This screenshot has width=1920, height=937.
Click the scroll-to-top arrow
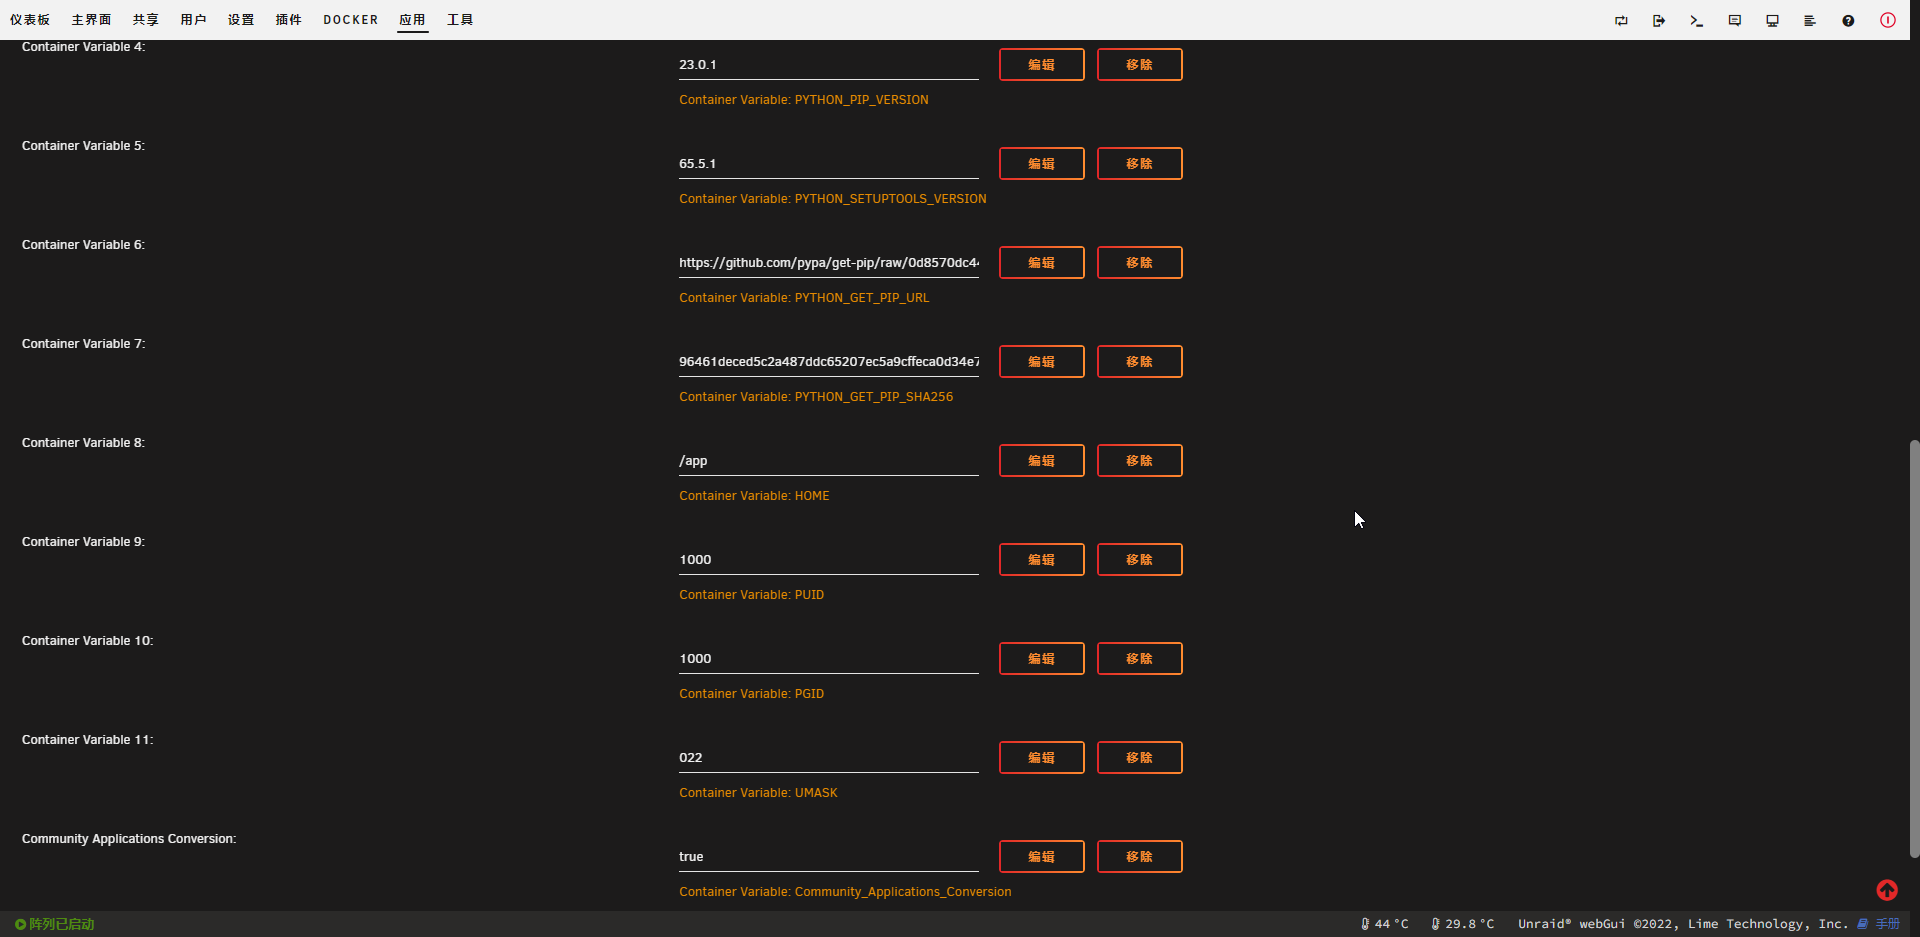click(x=1888, y=890)
